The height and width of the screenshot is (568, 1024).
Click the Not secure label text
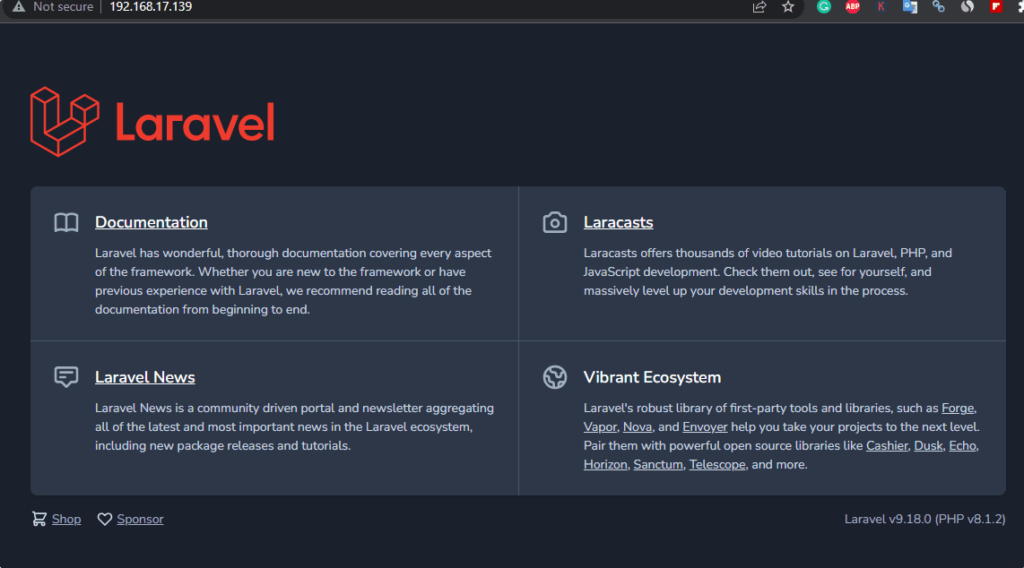63,7
